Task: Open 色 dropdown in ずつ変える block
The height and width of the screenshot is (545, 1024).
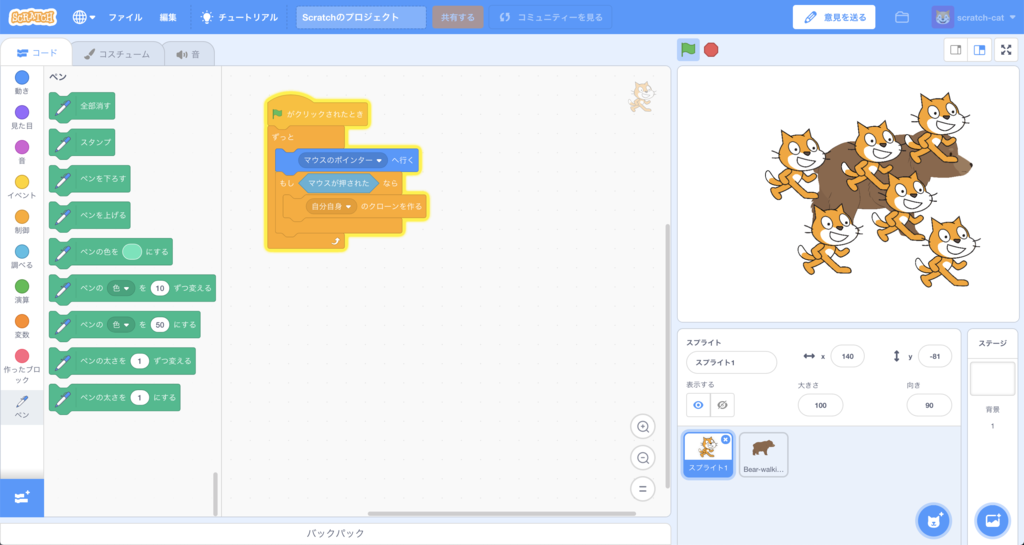Action: (x=121, y=288)
